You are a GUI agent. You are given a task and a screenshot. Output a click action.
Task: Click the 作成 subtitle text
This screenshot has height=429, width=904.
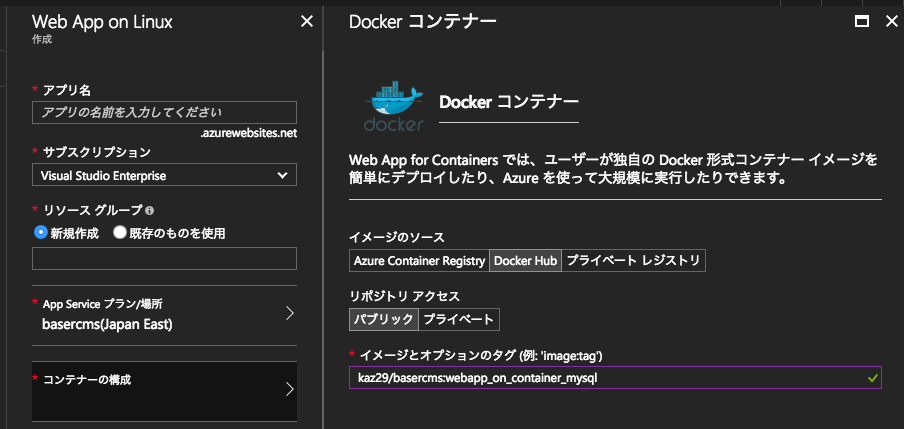[x=42, y=39]
